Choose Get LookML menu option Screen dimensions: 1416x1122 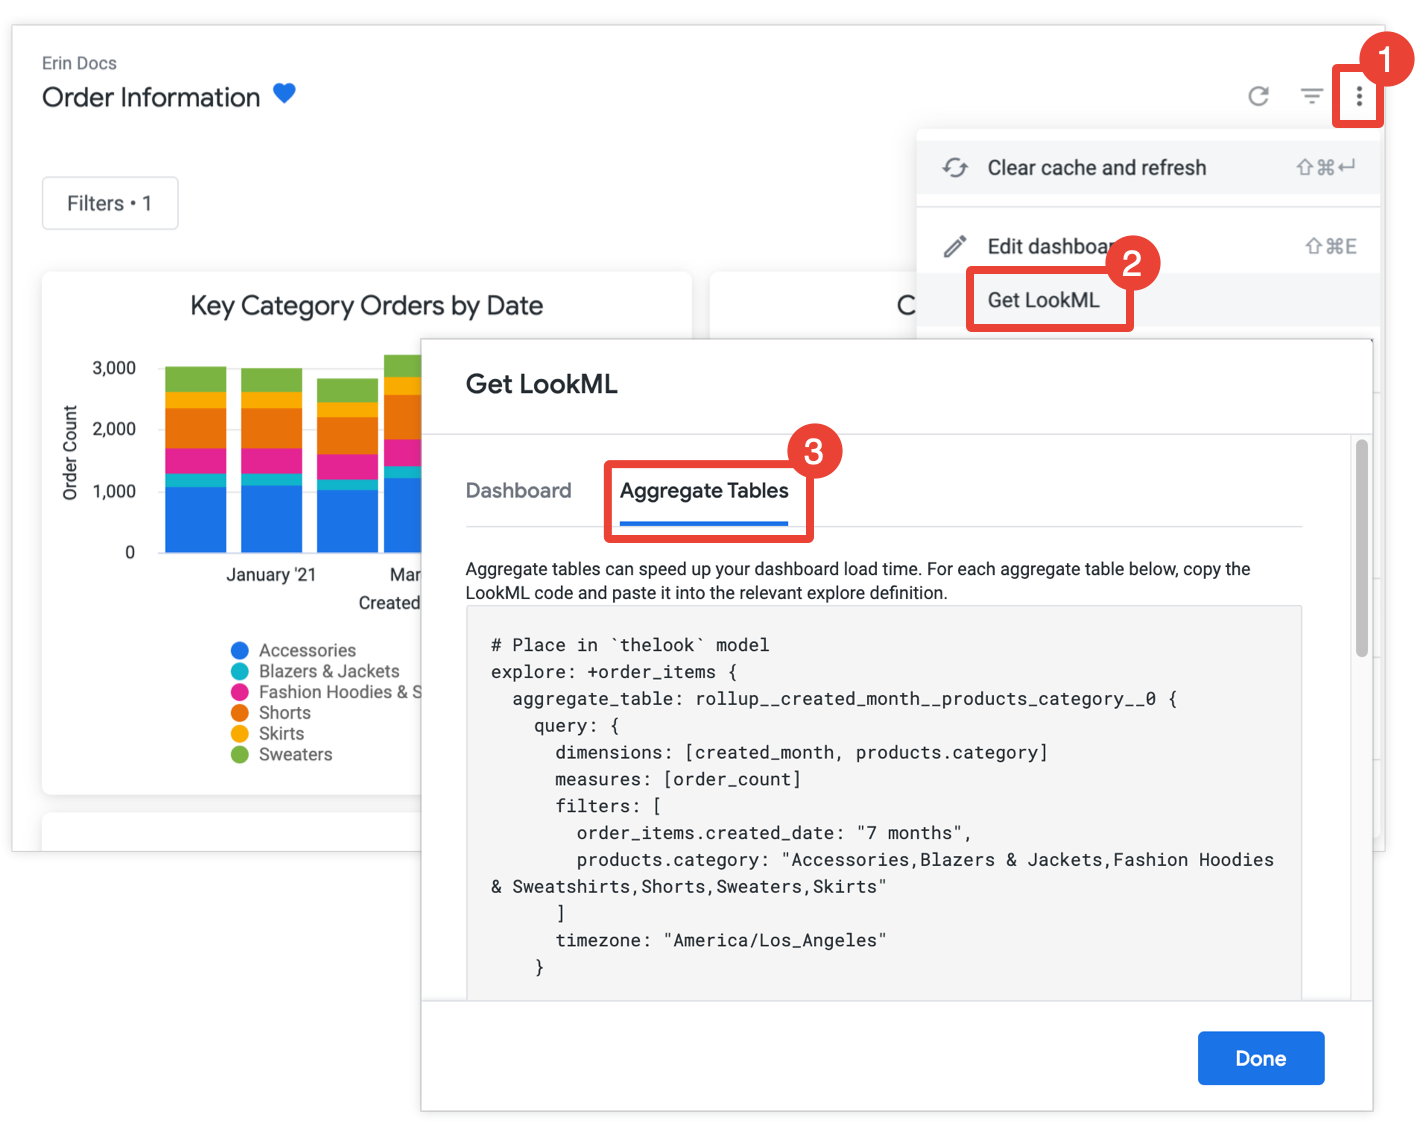[1043, 300]
